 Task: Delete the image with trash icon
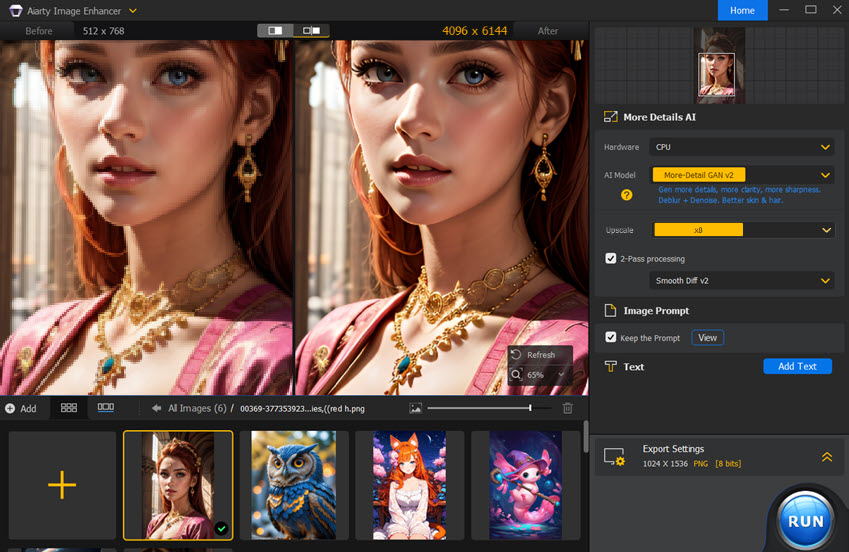coord(567,408)
